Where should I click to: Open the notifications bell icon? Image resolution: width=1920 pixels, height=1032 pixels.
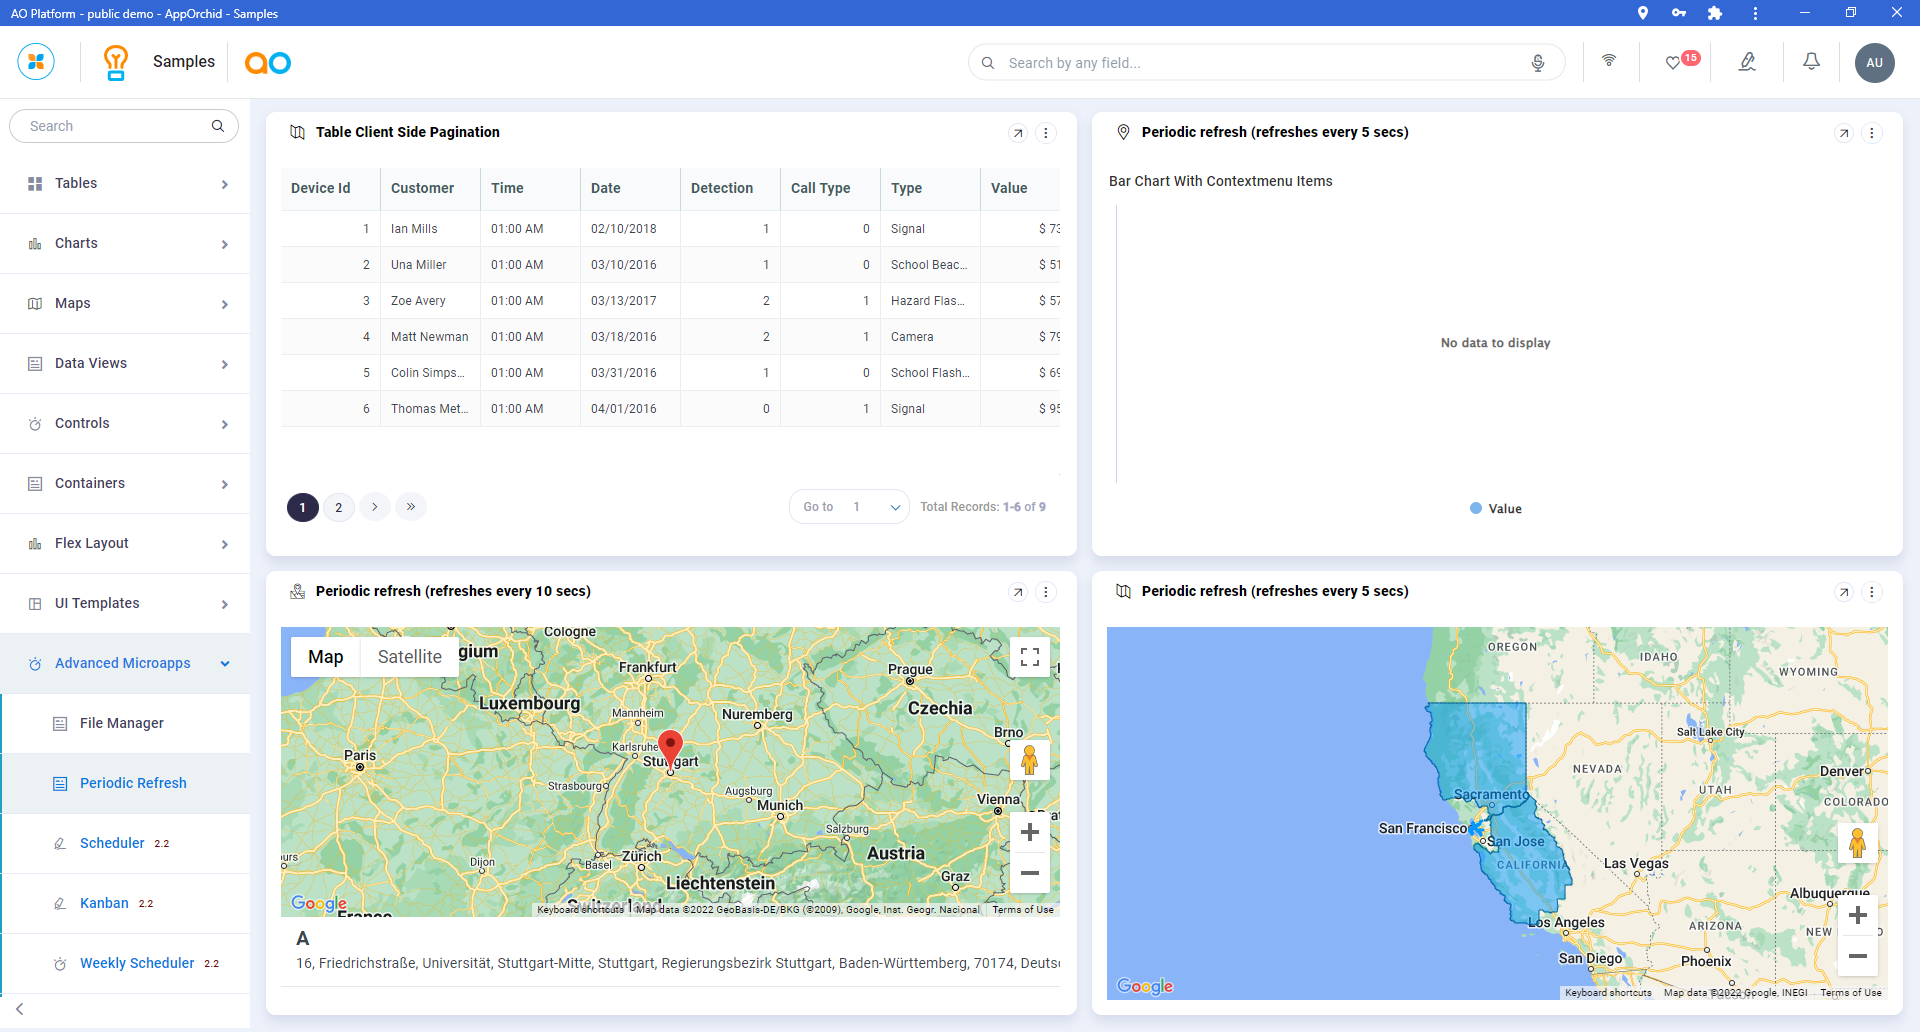[1811, 62]
